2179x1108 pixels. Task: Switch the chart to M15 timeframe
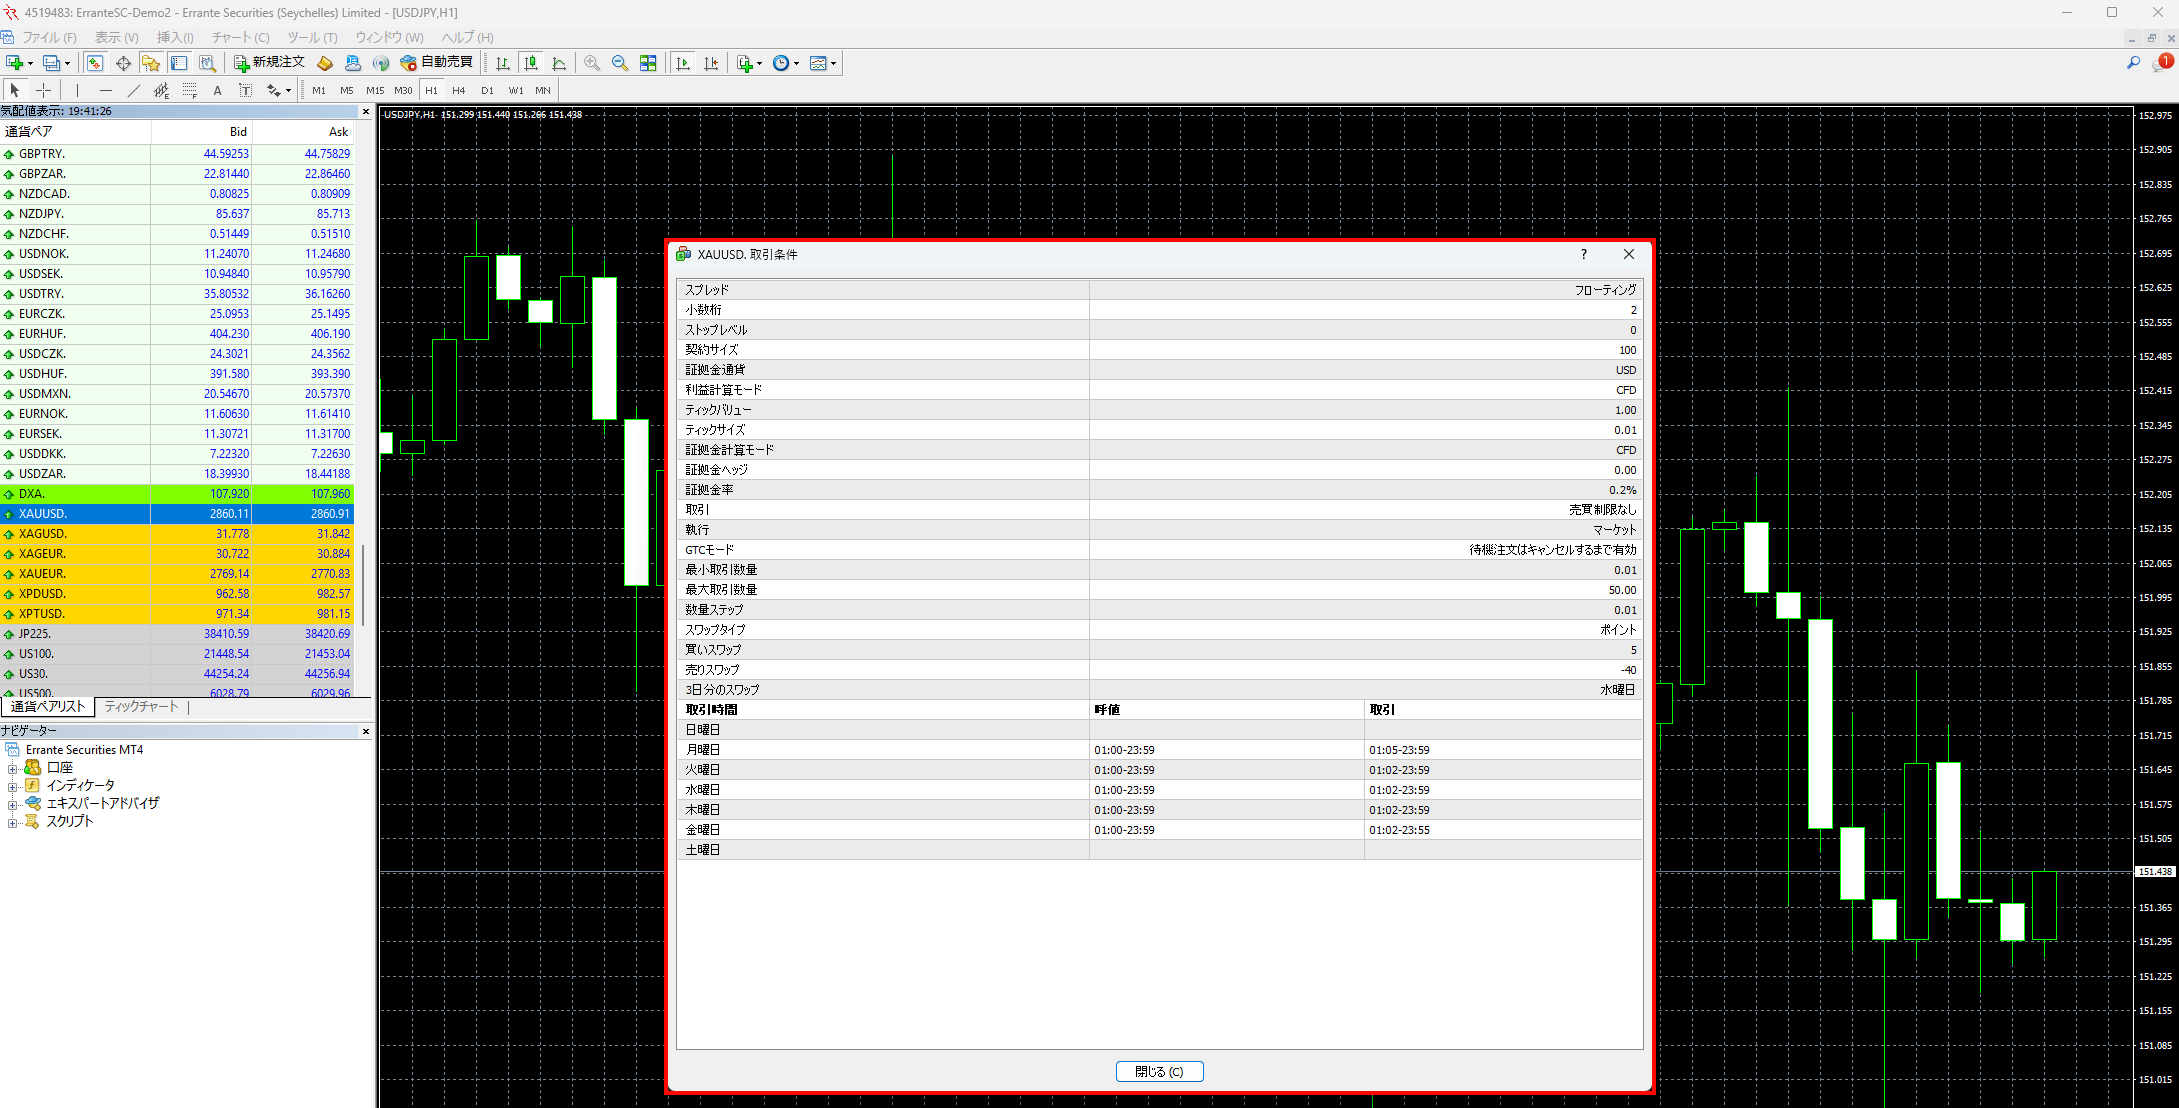(374, 90)
